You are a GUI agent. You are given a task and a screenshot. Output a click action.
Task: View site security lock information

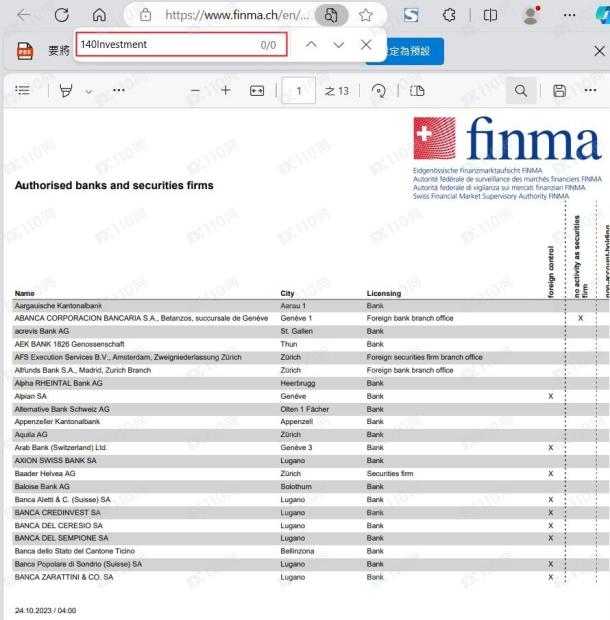click(x=145, y=15)
